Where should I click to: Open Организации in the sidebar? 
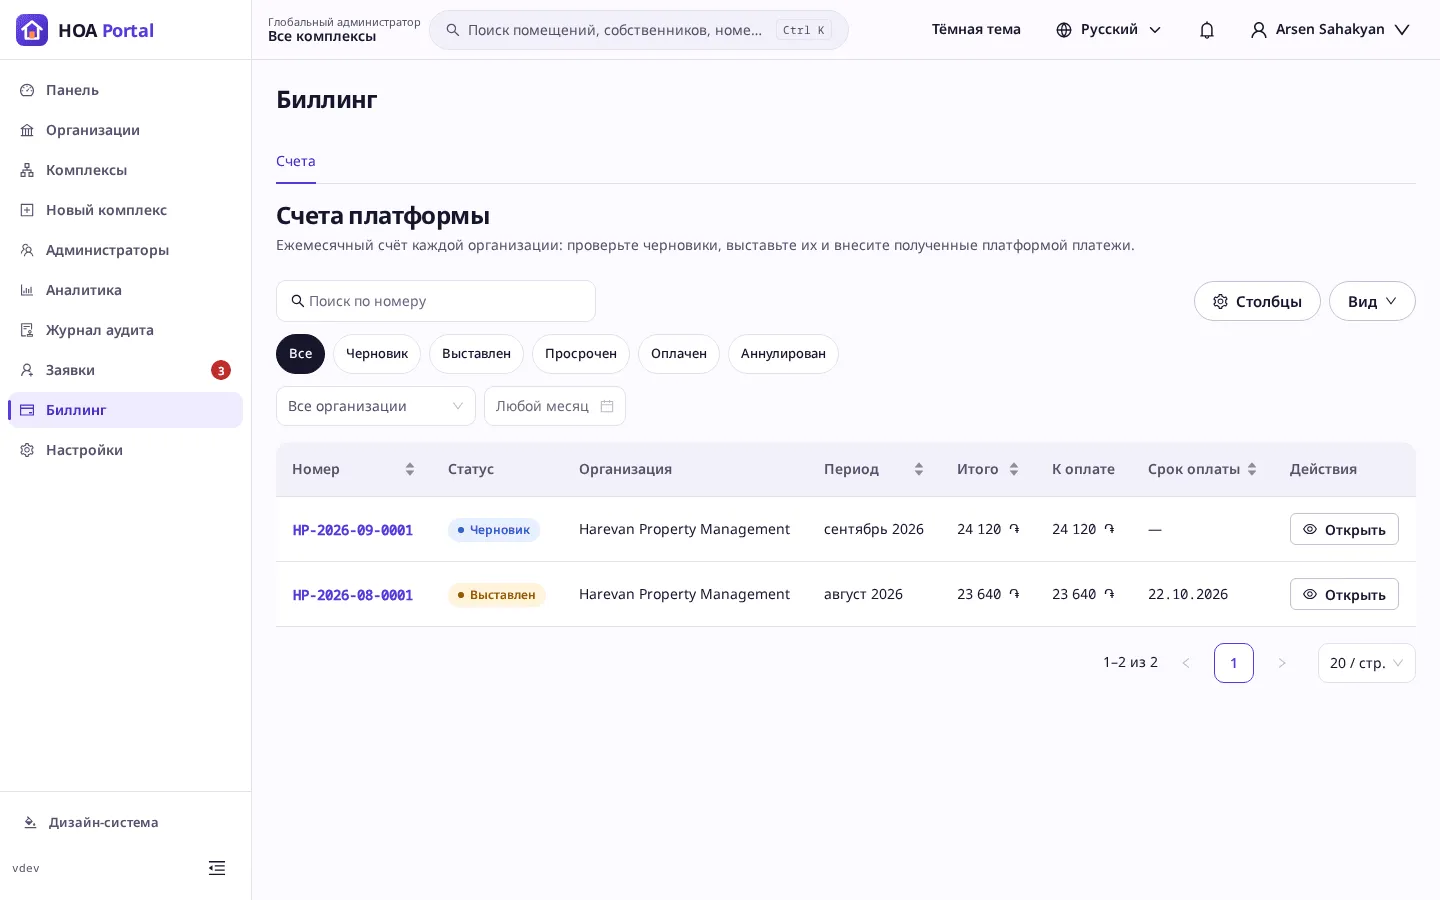coord(125,130)
